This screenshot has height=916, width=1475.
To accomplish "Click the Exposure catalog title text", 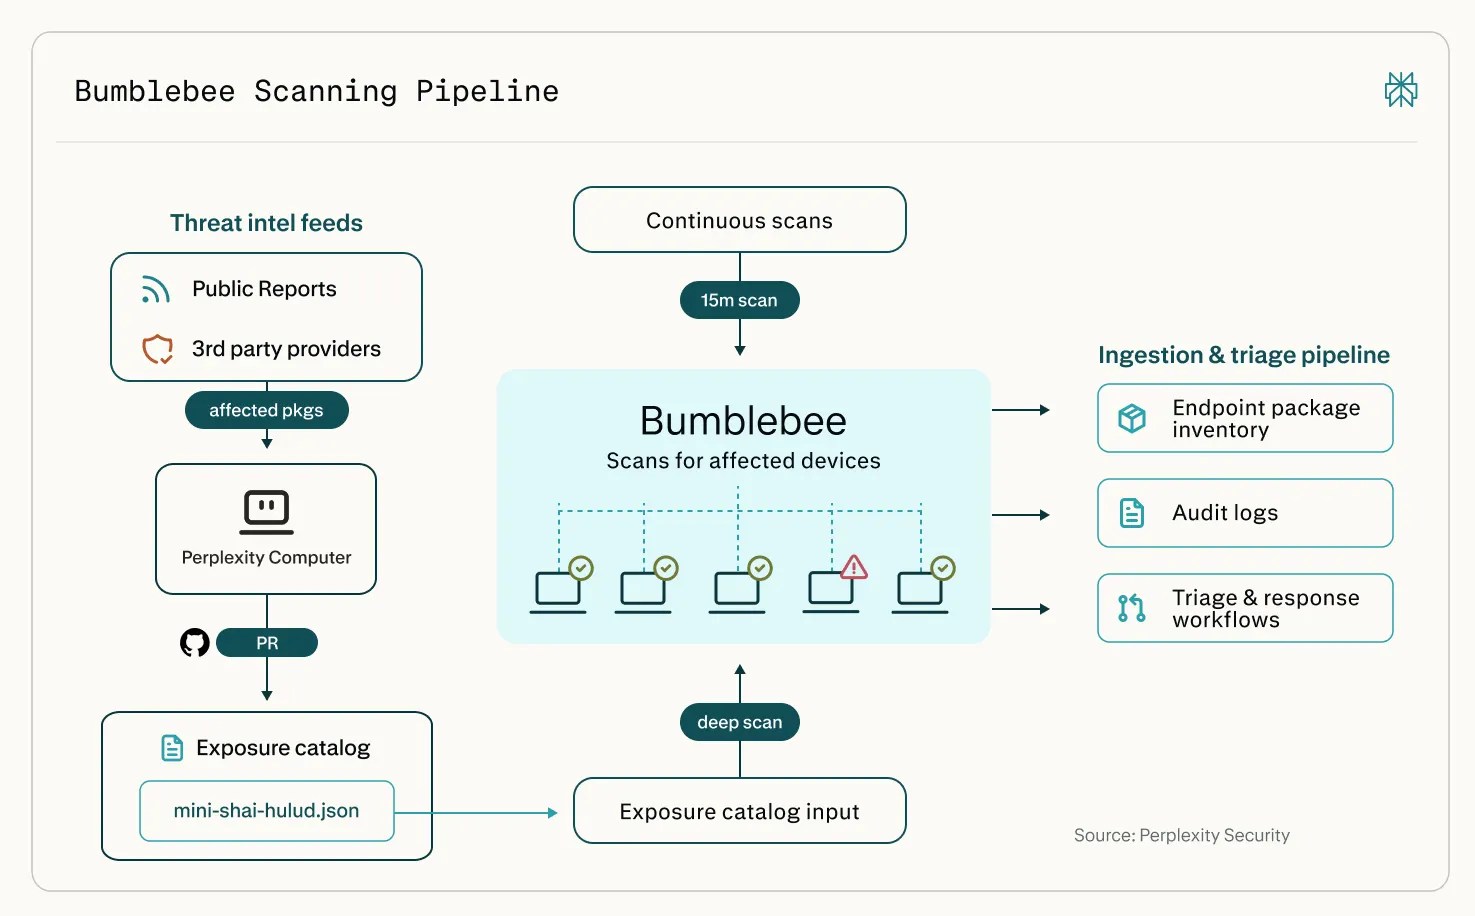I will [283, 748].
